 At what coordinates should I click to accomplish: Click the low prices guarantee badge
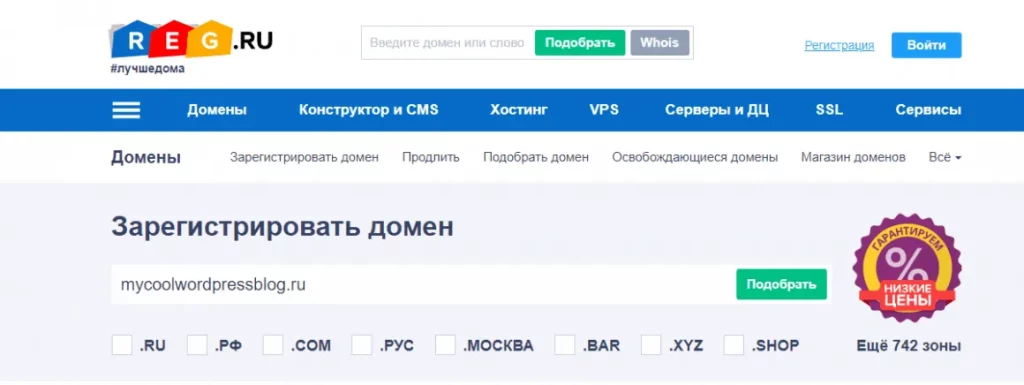point(907,268)
